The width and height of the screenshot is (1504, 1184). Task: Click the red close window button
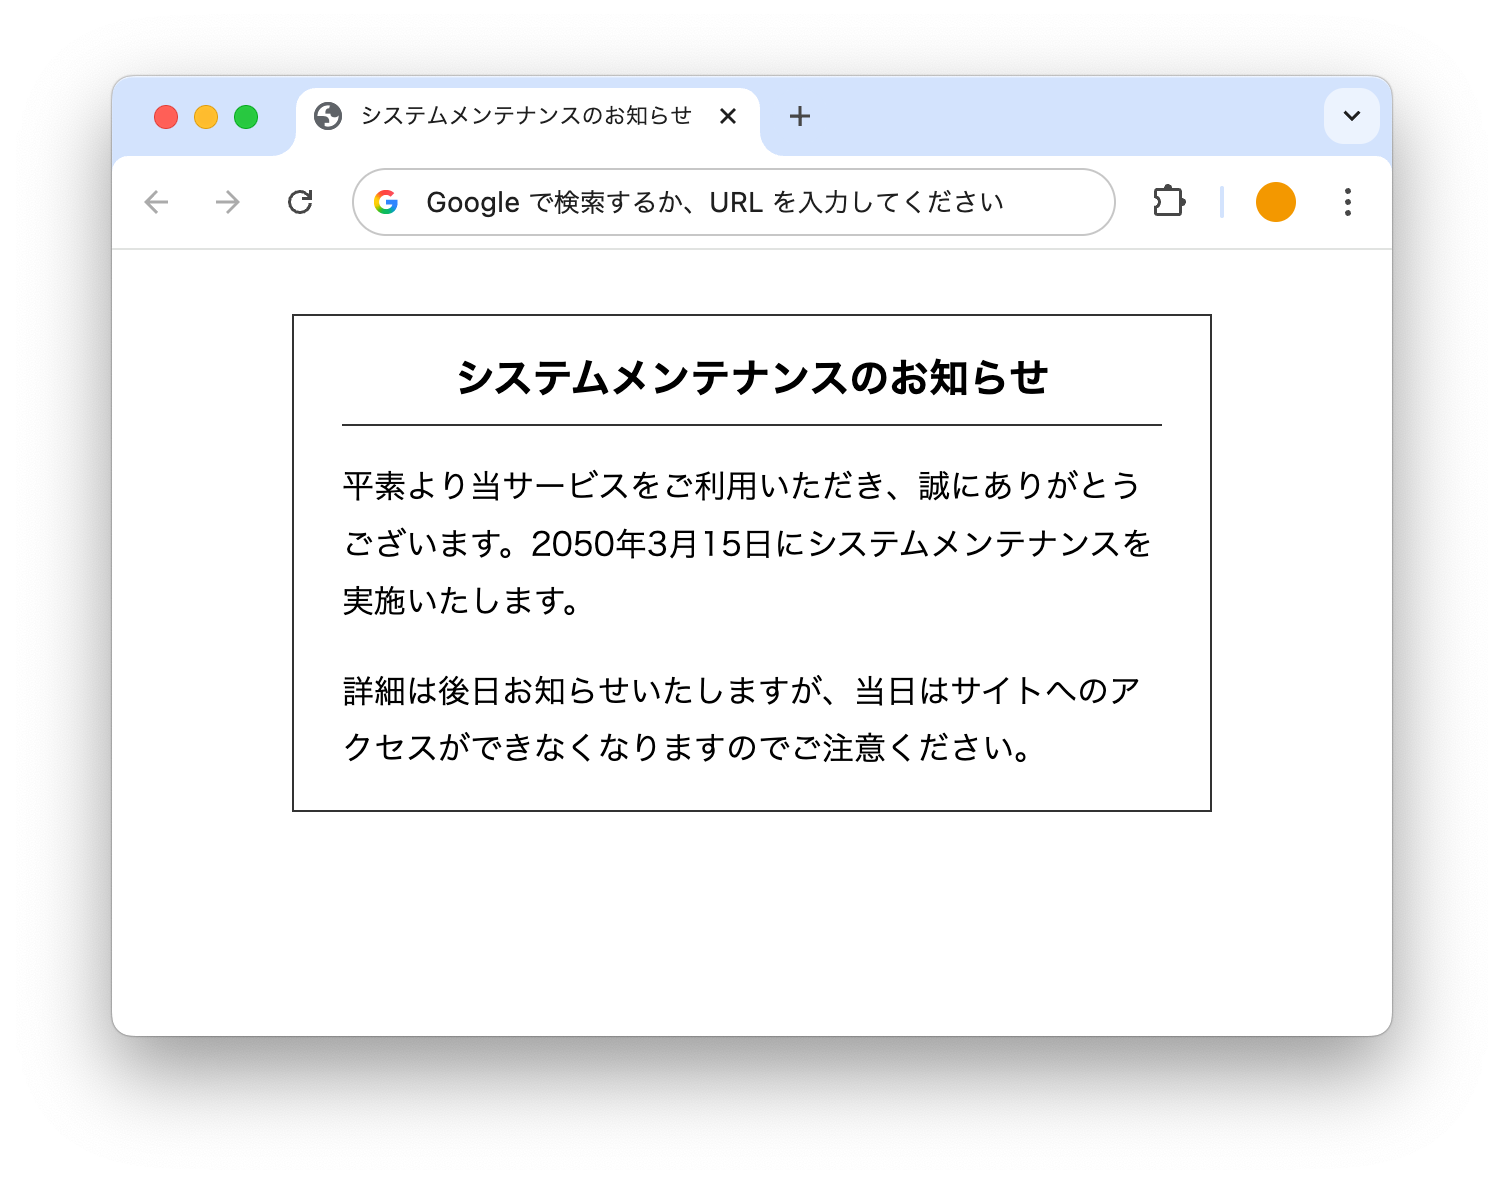(166, 117)
